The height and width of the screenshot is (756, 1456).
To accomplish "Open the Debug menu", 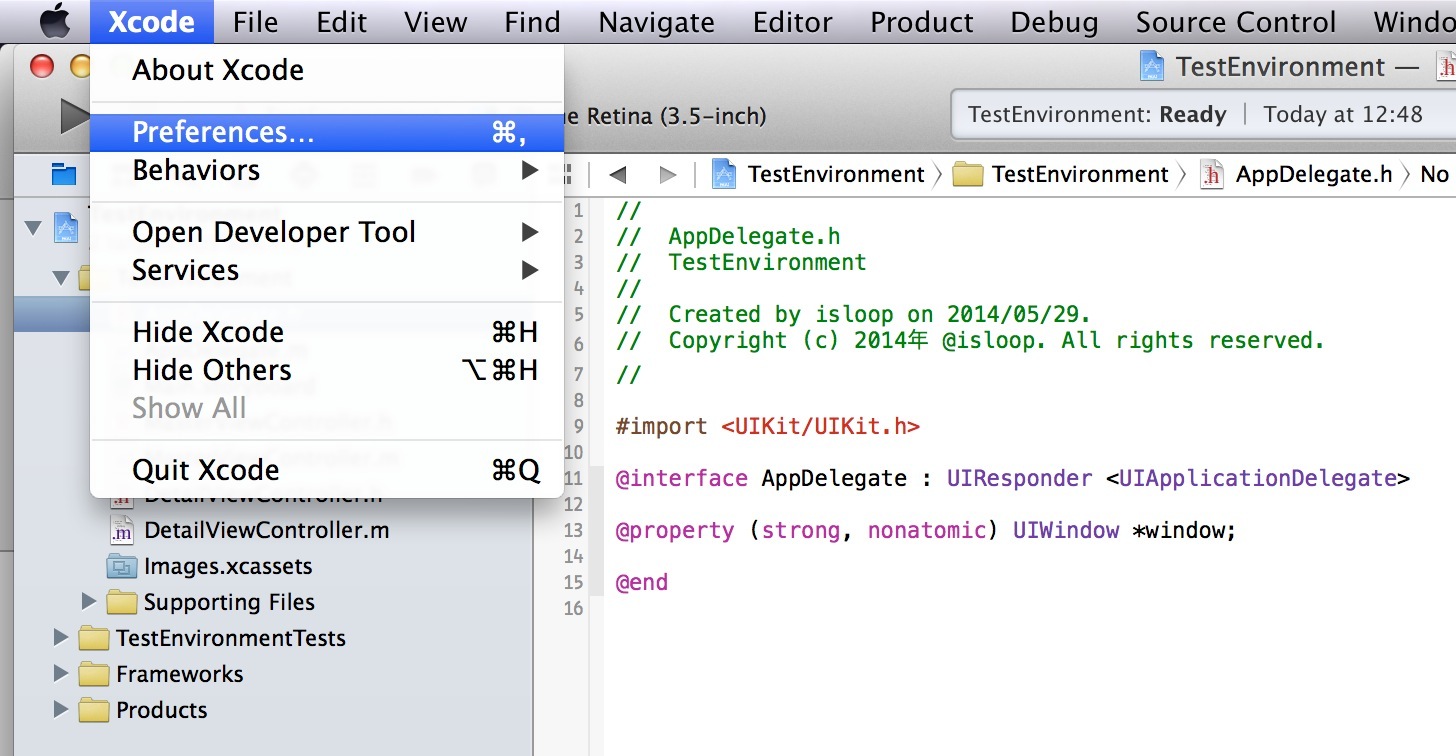I will click(1054, 22).
